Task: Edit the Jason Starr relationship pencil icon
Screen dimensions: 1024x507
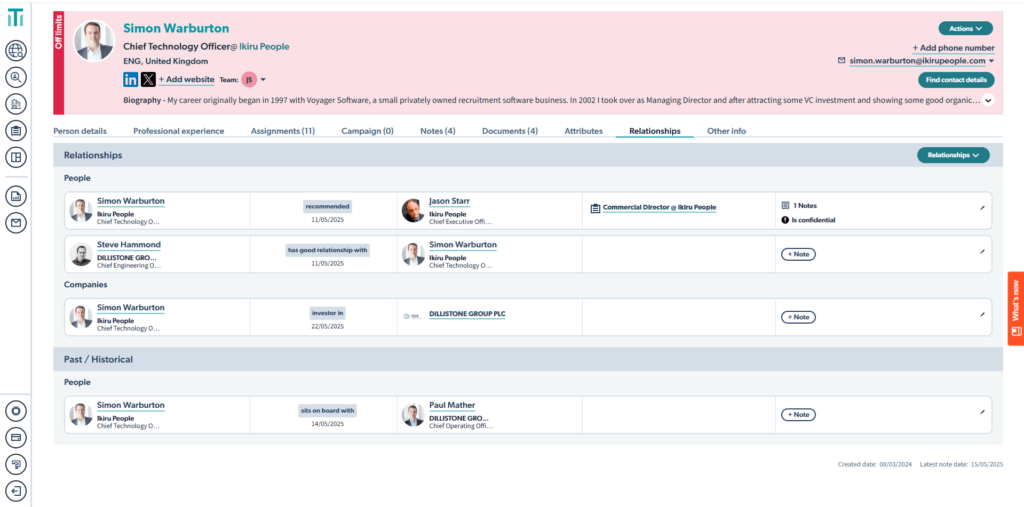Action: coord(982,207)
